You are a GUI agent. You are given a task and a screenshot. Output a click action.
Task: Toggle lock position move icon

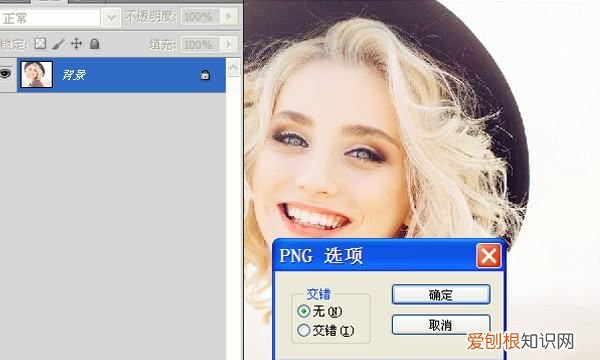(77, 44)
